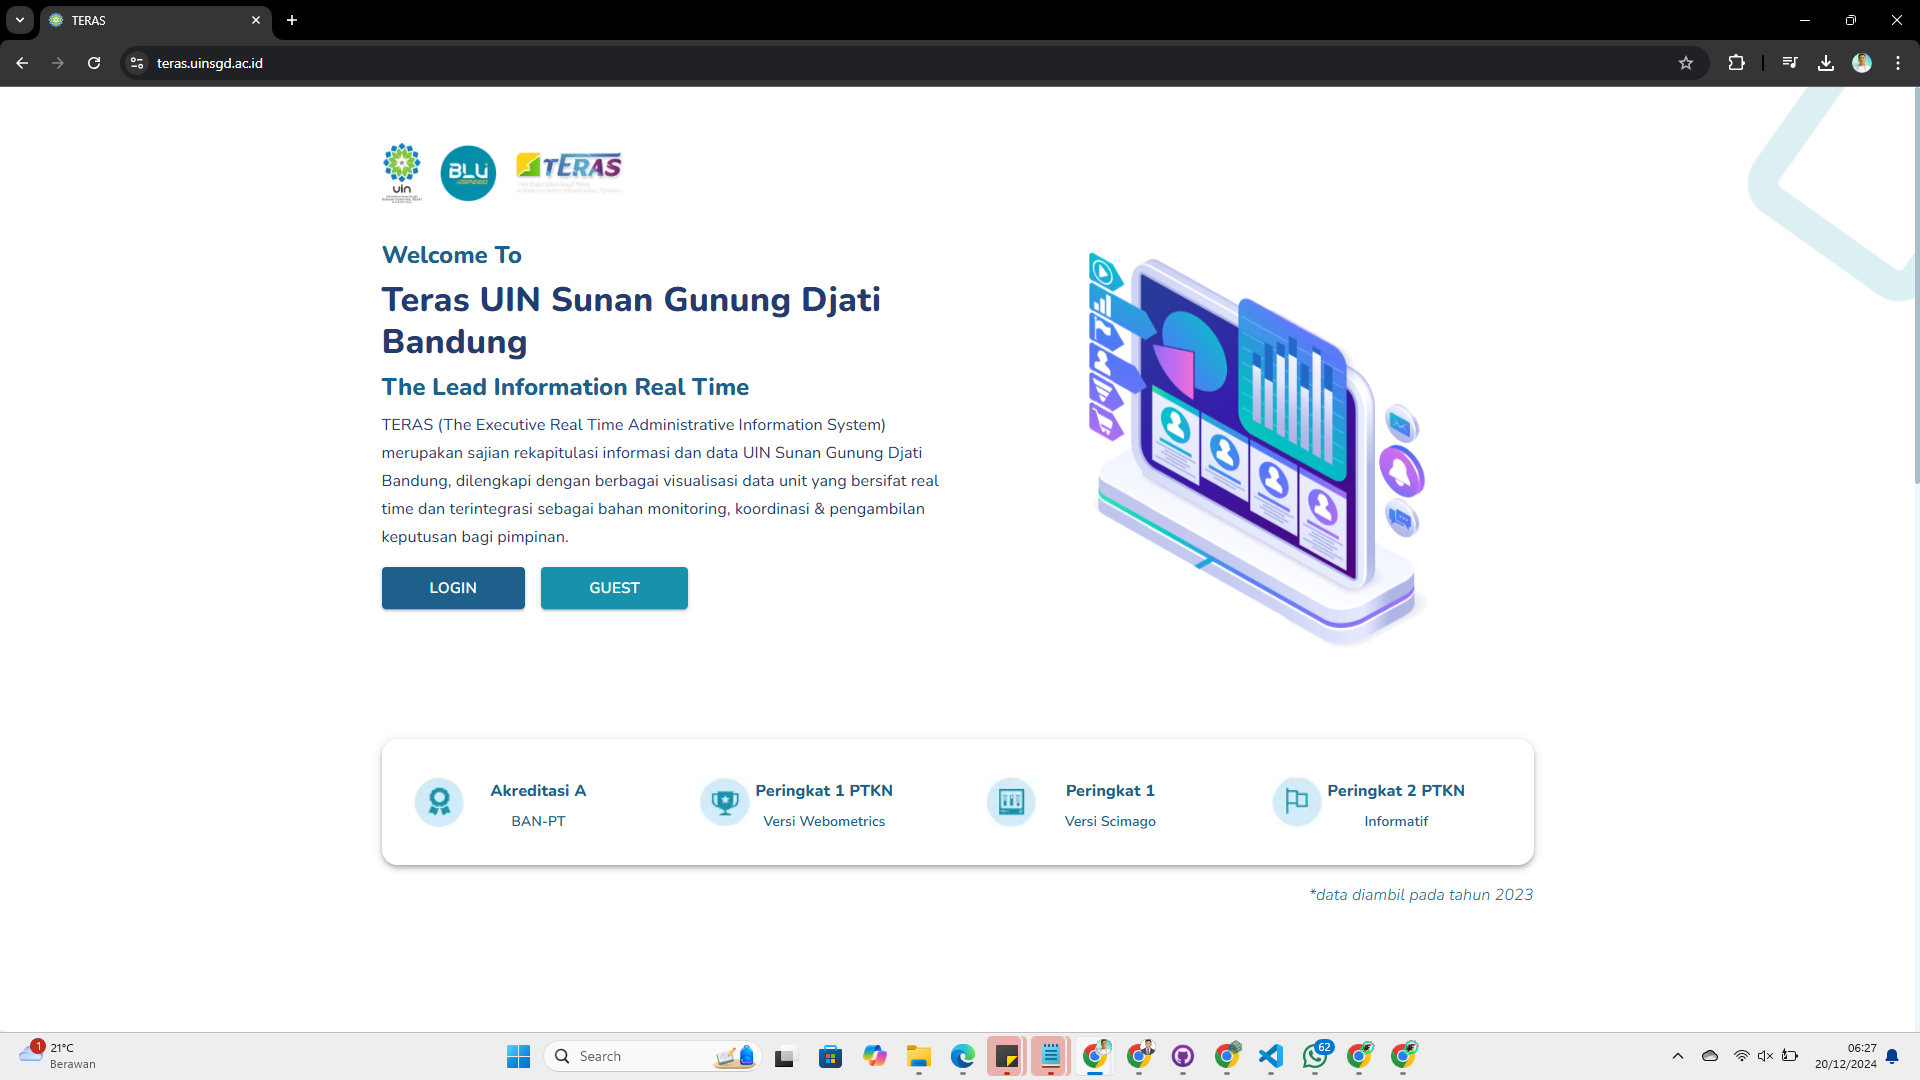Open the Notepad icon on the taskbar
The image size is (1920, 1080).
[x=1051, y=1056]
